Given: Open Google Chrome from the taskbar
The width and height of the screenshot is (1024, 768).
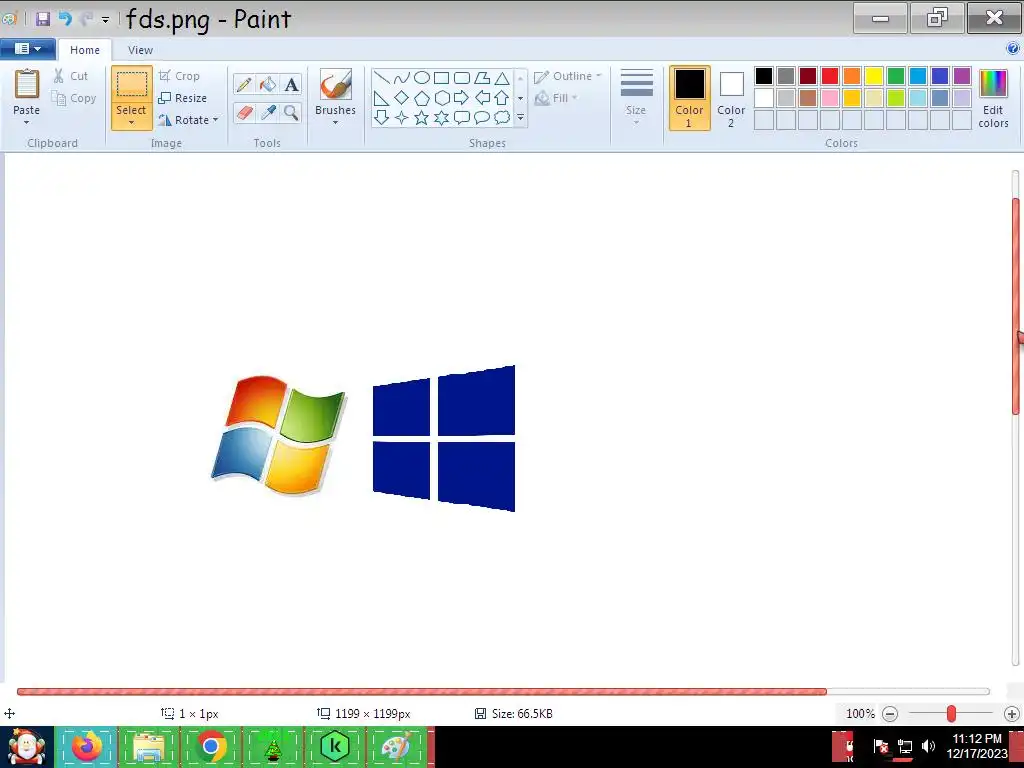Looking at the screenshot, I should (x=211, y=746).
